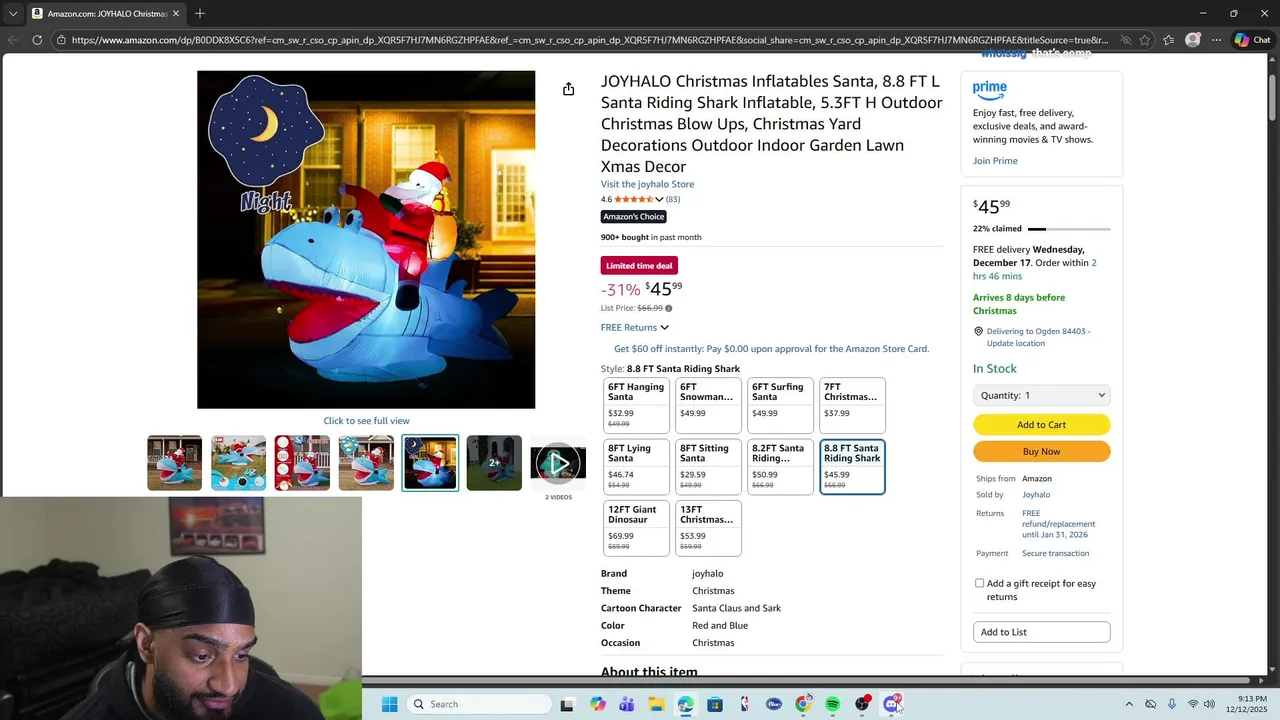1280x720 pixels.
Task: Open the Join Prime link
Action: point(995,161)
